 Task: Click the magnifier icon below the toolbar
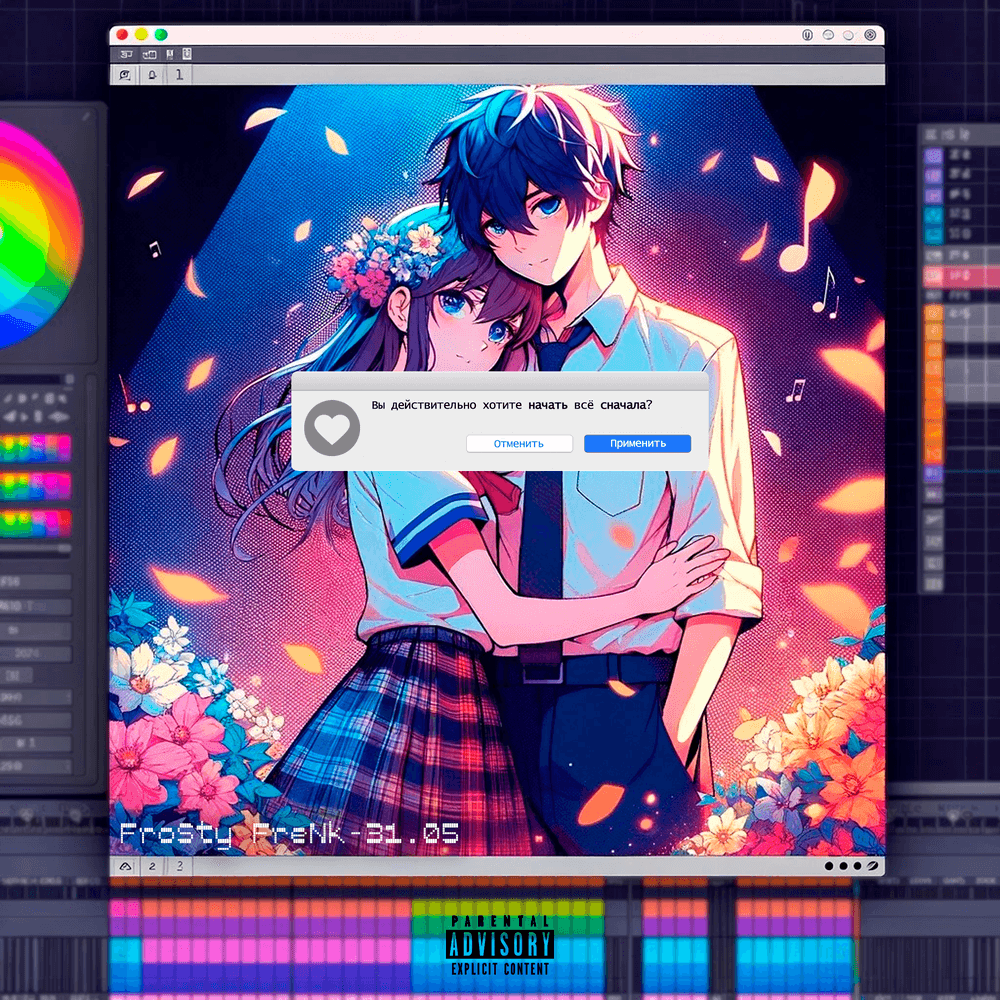(x=124, y=73)
